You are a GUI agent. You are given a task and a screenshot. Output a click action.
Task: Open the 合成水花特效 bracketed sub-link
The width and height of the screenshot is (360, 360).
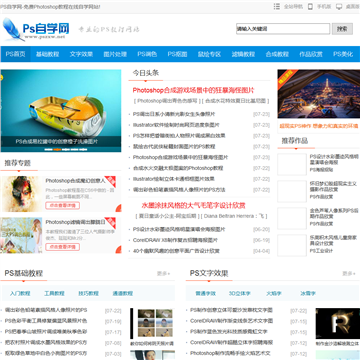click(235, 101)
